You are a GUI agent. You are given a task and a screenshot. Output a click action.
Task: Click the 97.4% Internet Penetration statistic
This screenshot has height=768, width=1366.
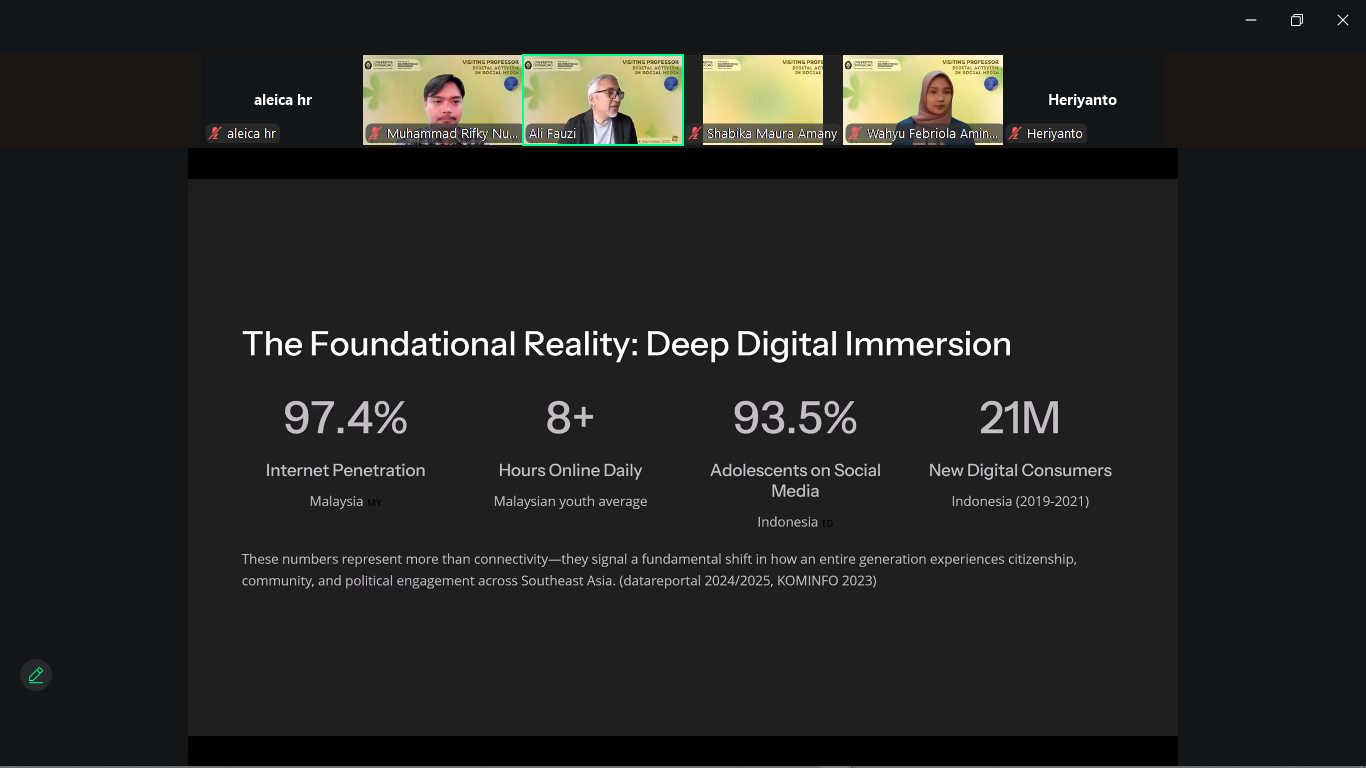(x=345, y=418)
